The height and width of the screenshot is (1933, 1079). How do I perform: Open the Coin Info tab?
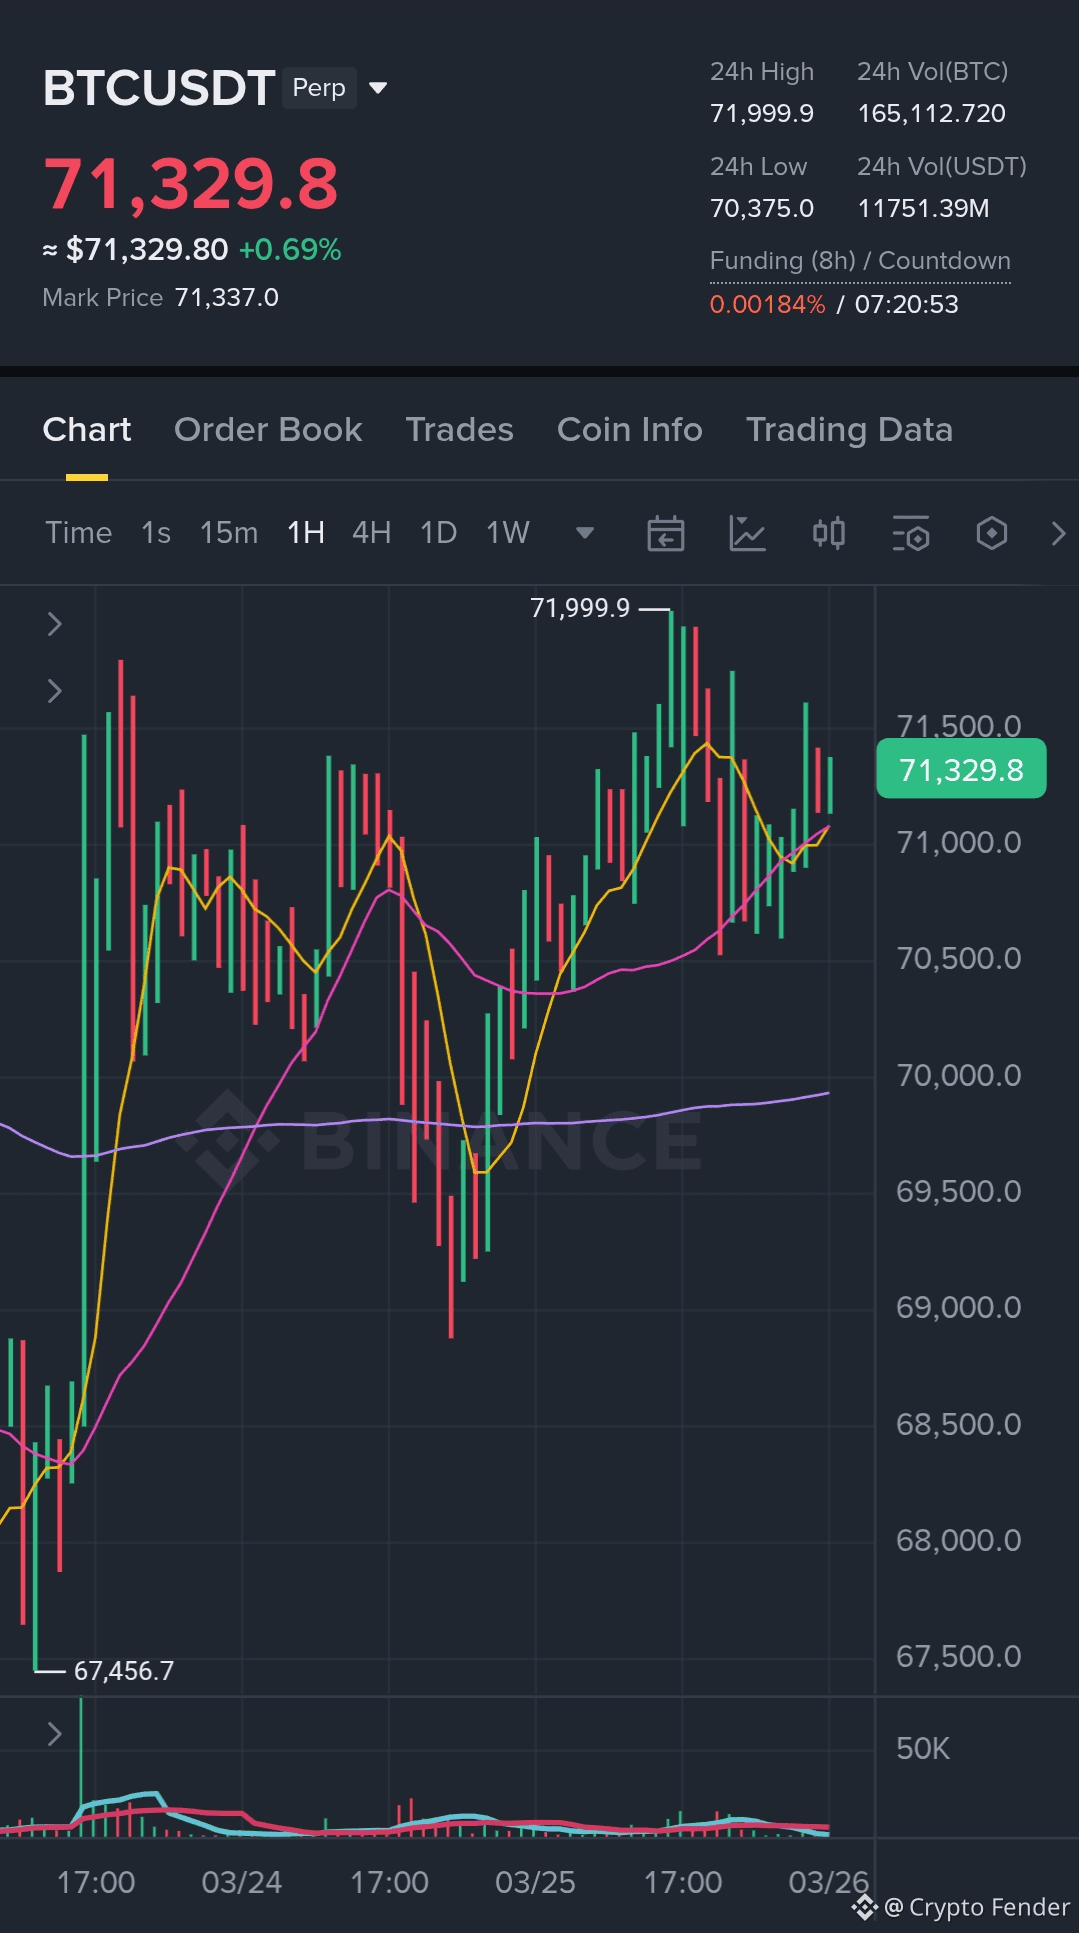point(630,430)
